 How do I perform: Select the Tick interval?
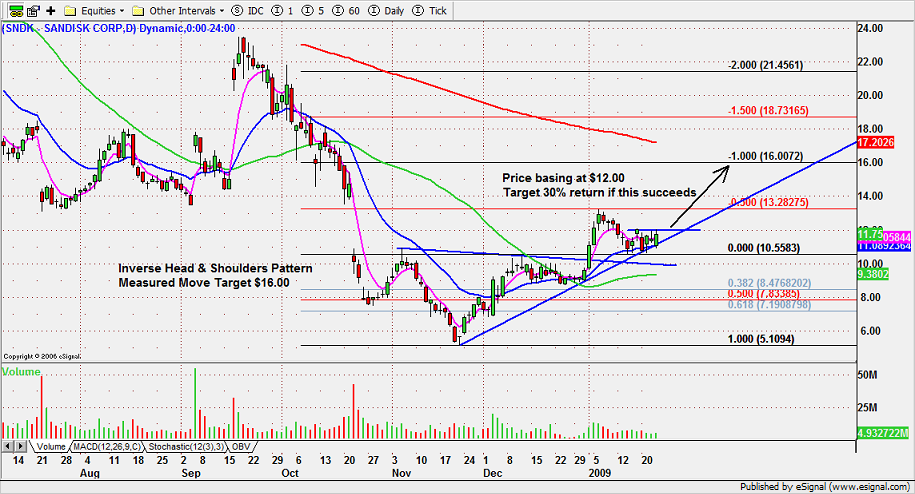point(438,10)
